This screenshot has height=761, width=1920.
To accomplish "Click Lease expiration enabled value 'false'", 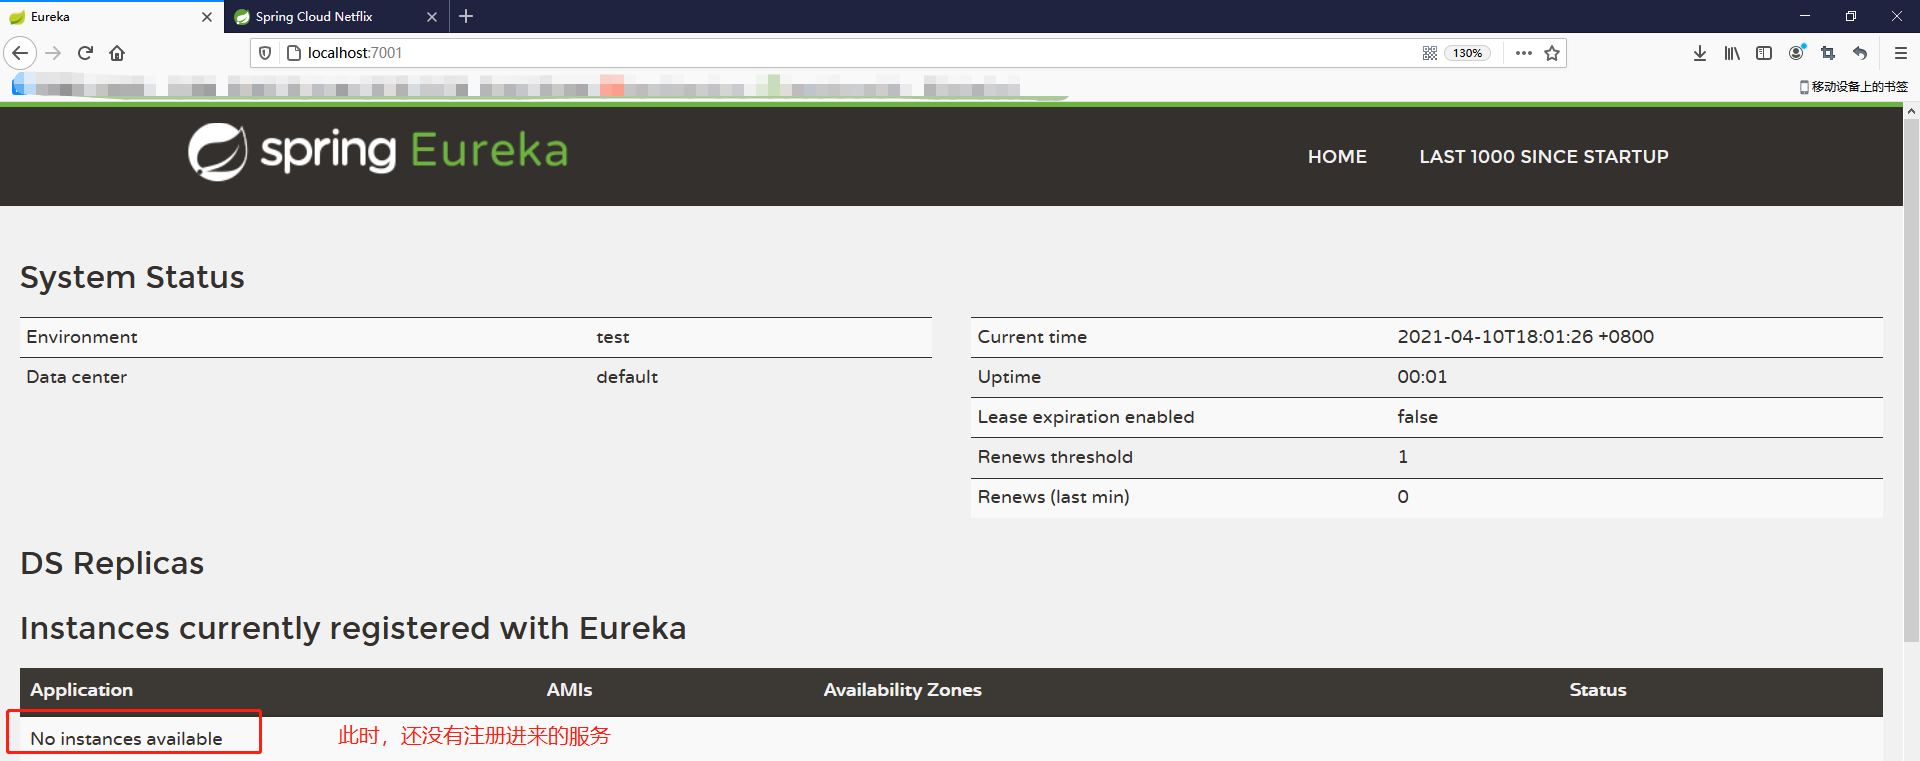I will click(1417, 417).
